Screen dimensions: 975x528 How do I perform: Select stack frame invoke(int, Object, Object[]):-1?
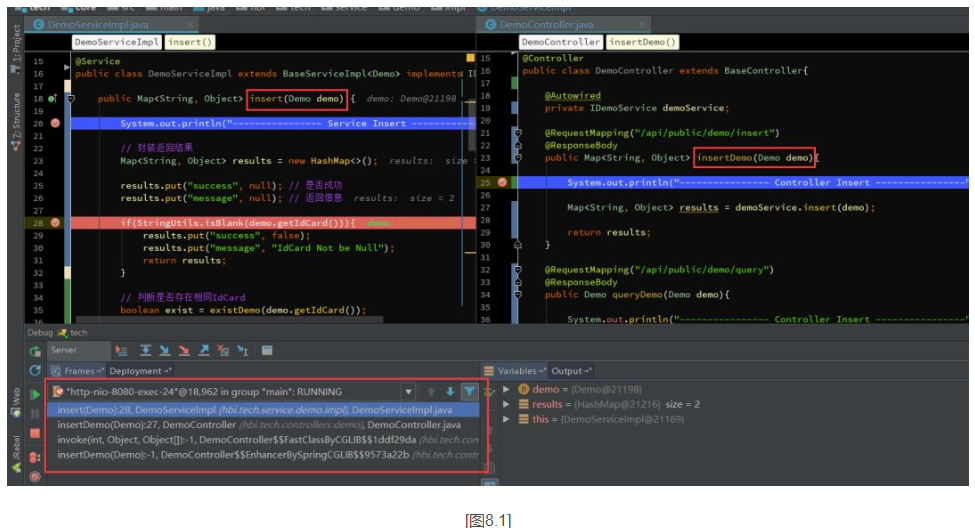tap(264, 440)
